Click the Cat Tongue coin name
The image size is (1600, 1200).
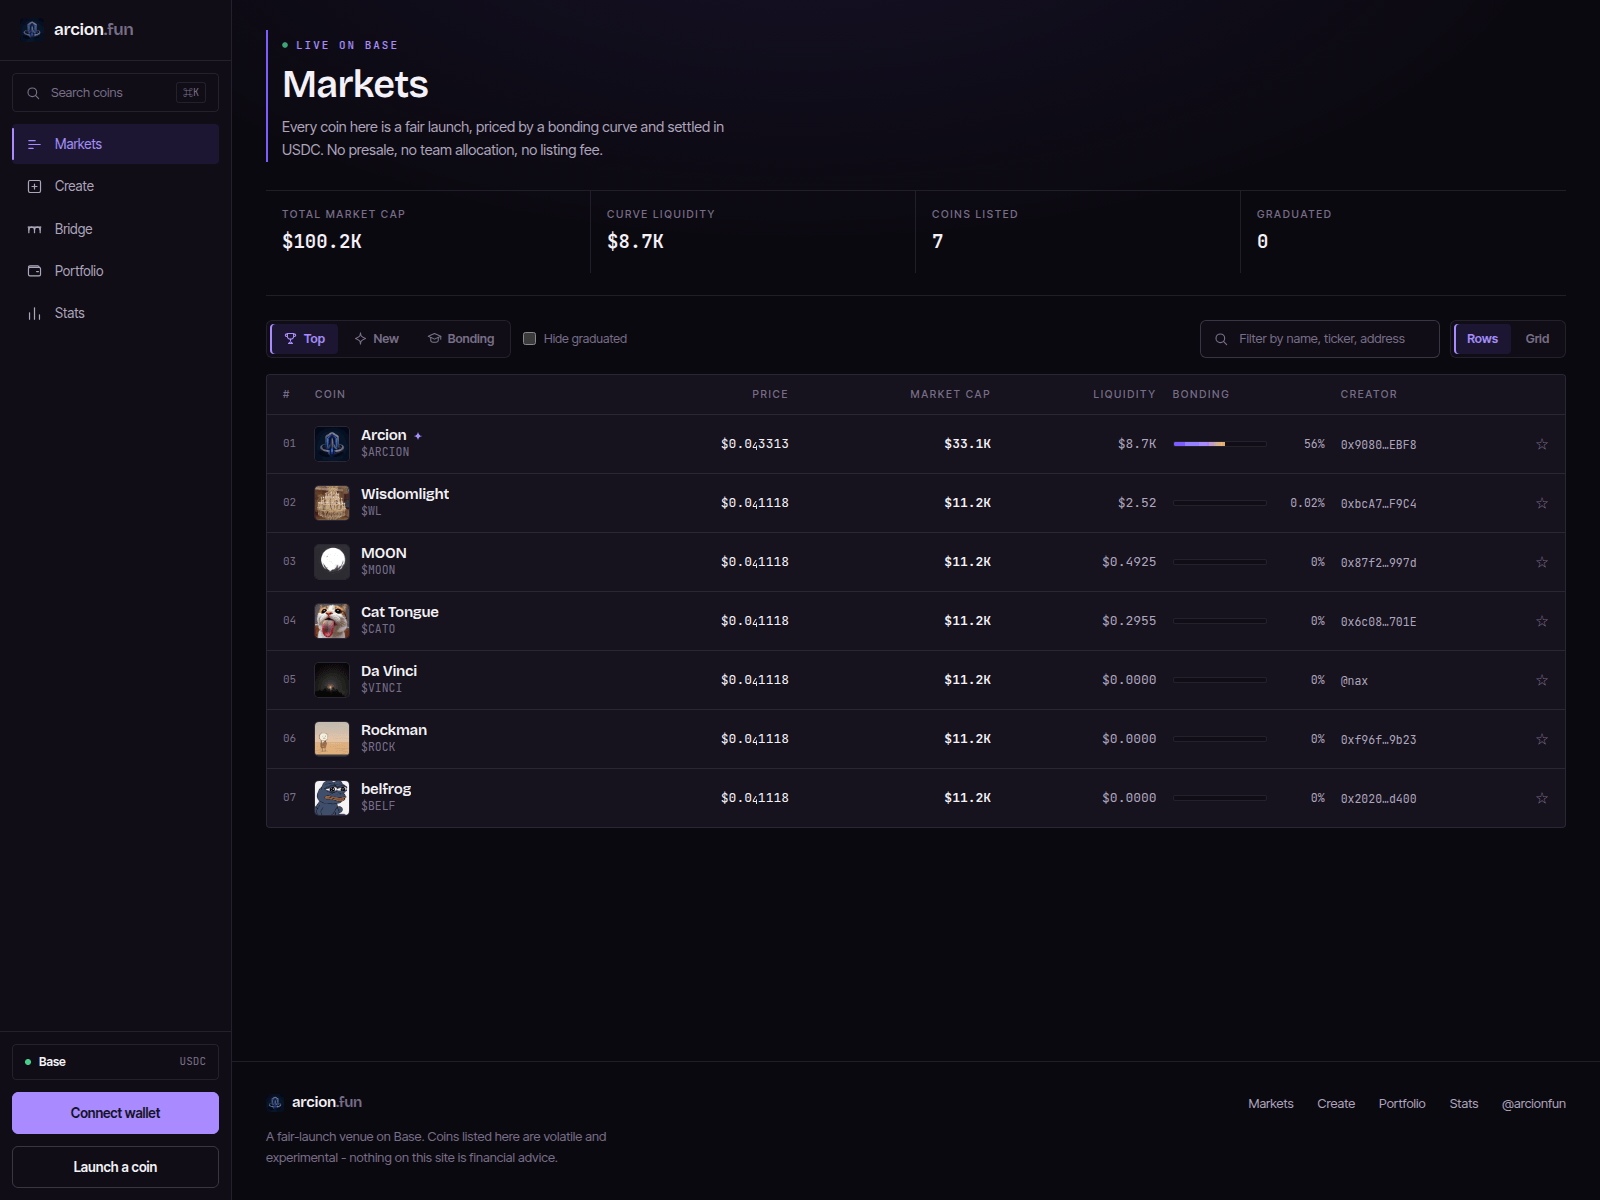point(400,612)
